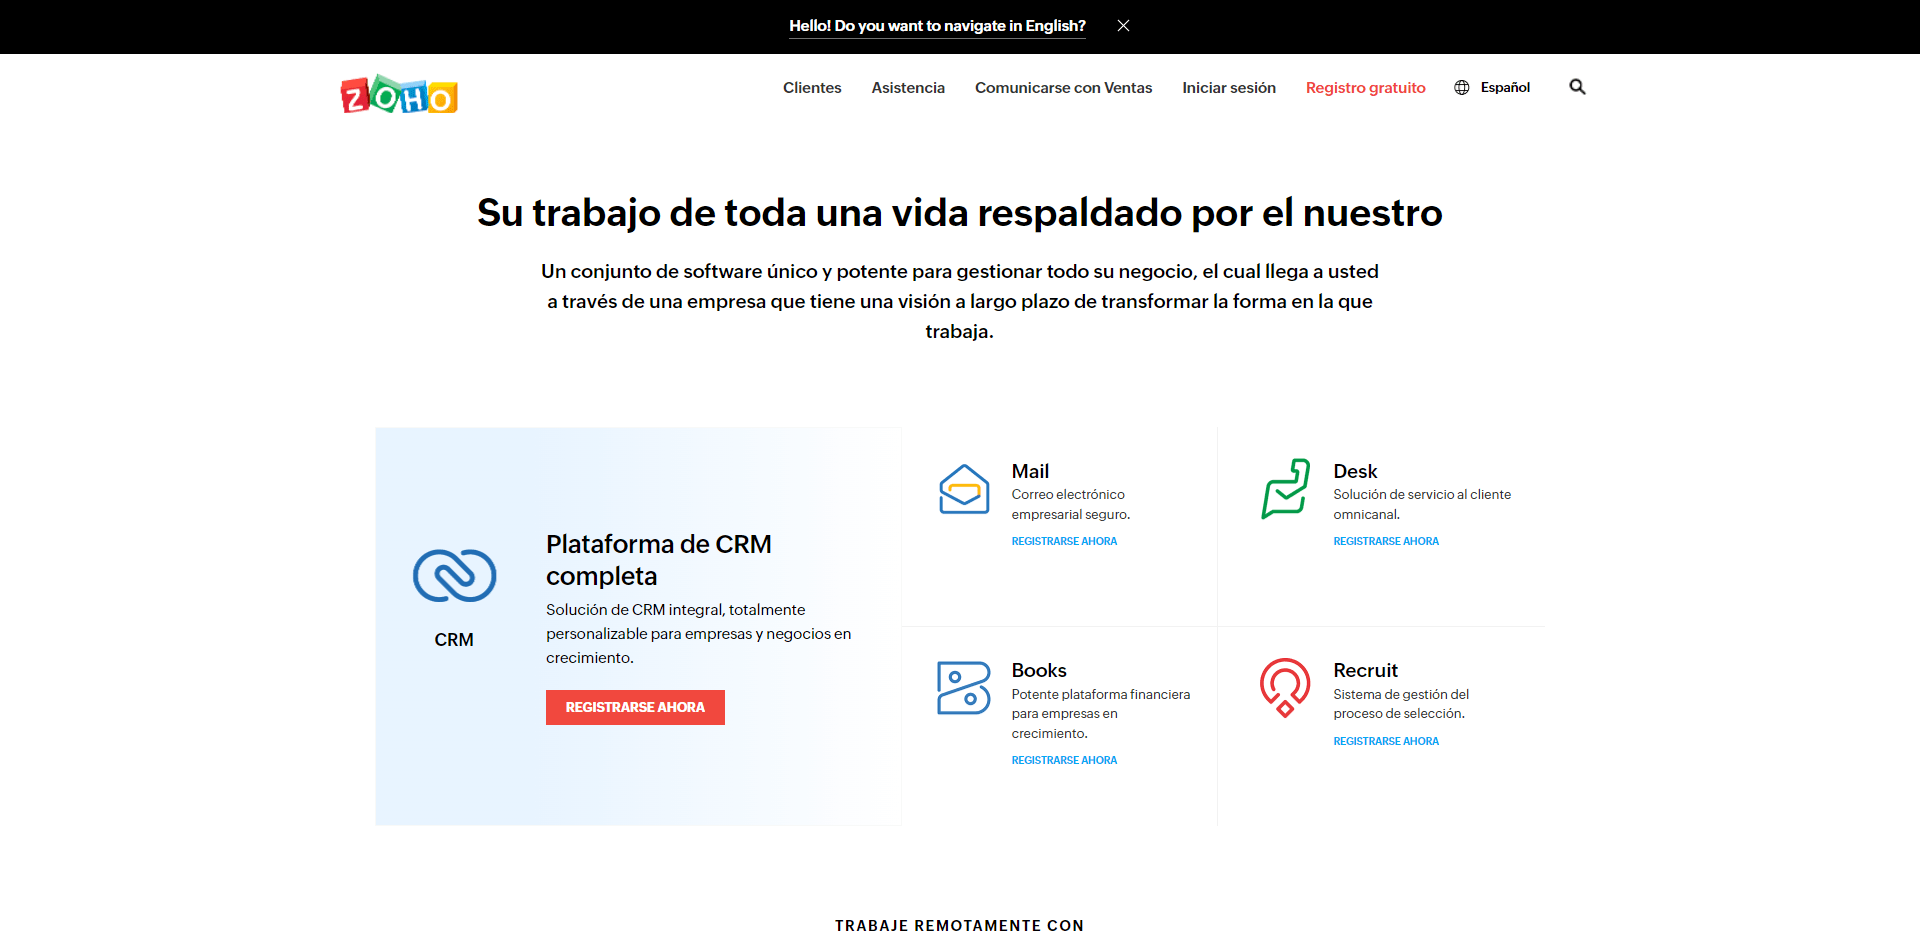
Task: Open the English navigation link
Action: pos(937,26)
